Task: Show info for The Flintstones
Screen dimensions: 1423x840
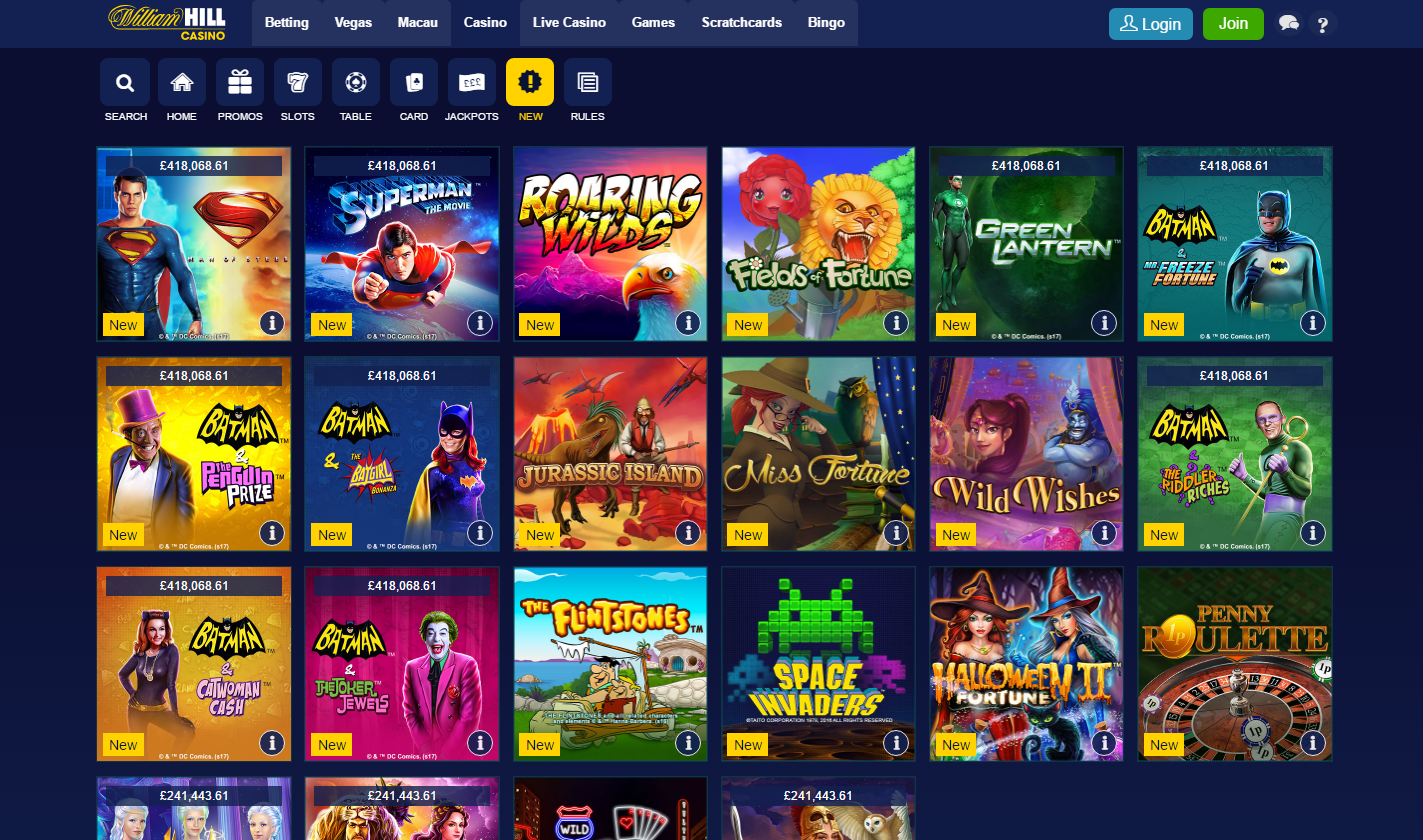Action: (x=688, y=743)
